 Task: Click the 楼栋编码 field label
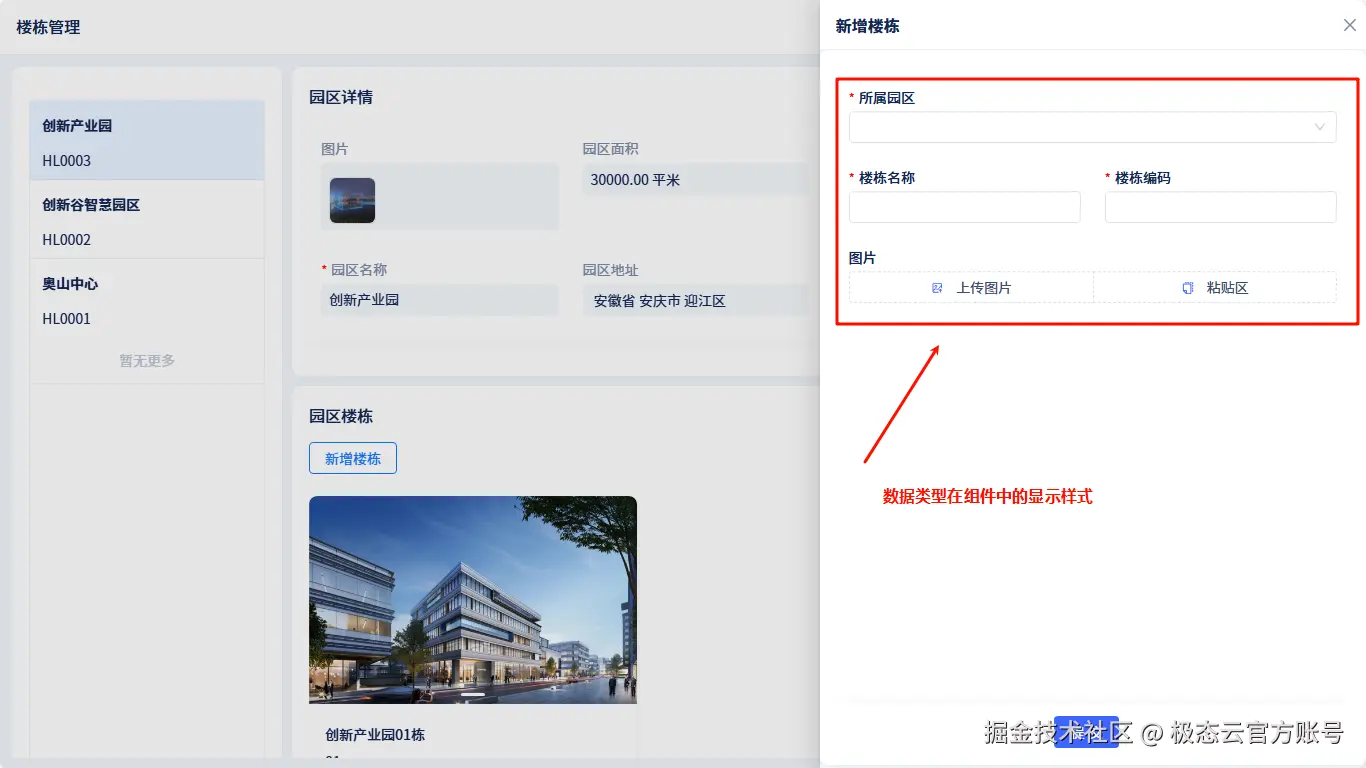(1143, 178)
